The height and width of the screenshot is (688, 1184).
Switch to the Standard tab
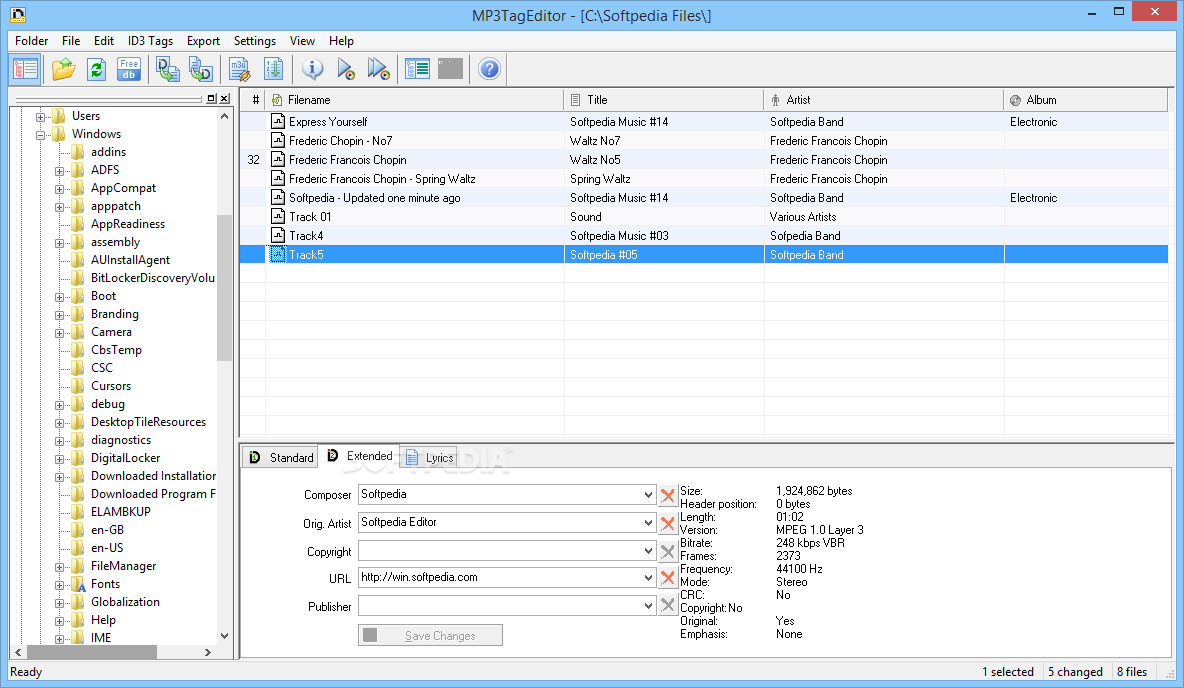[280, 458]
